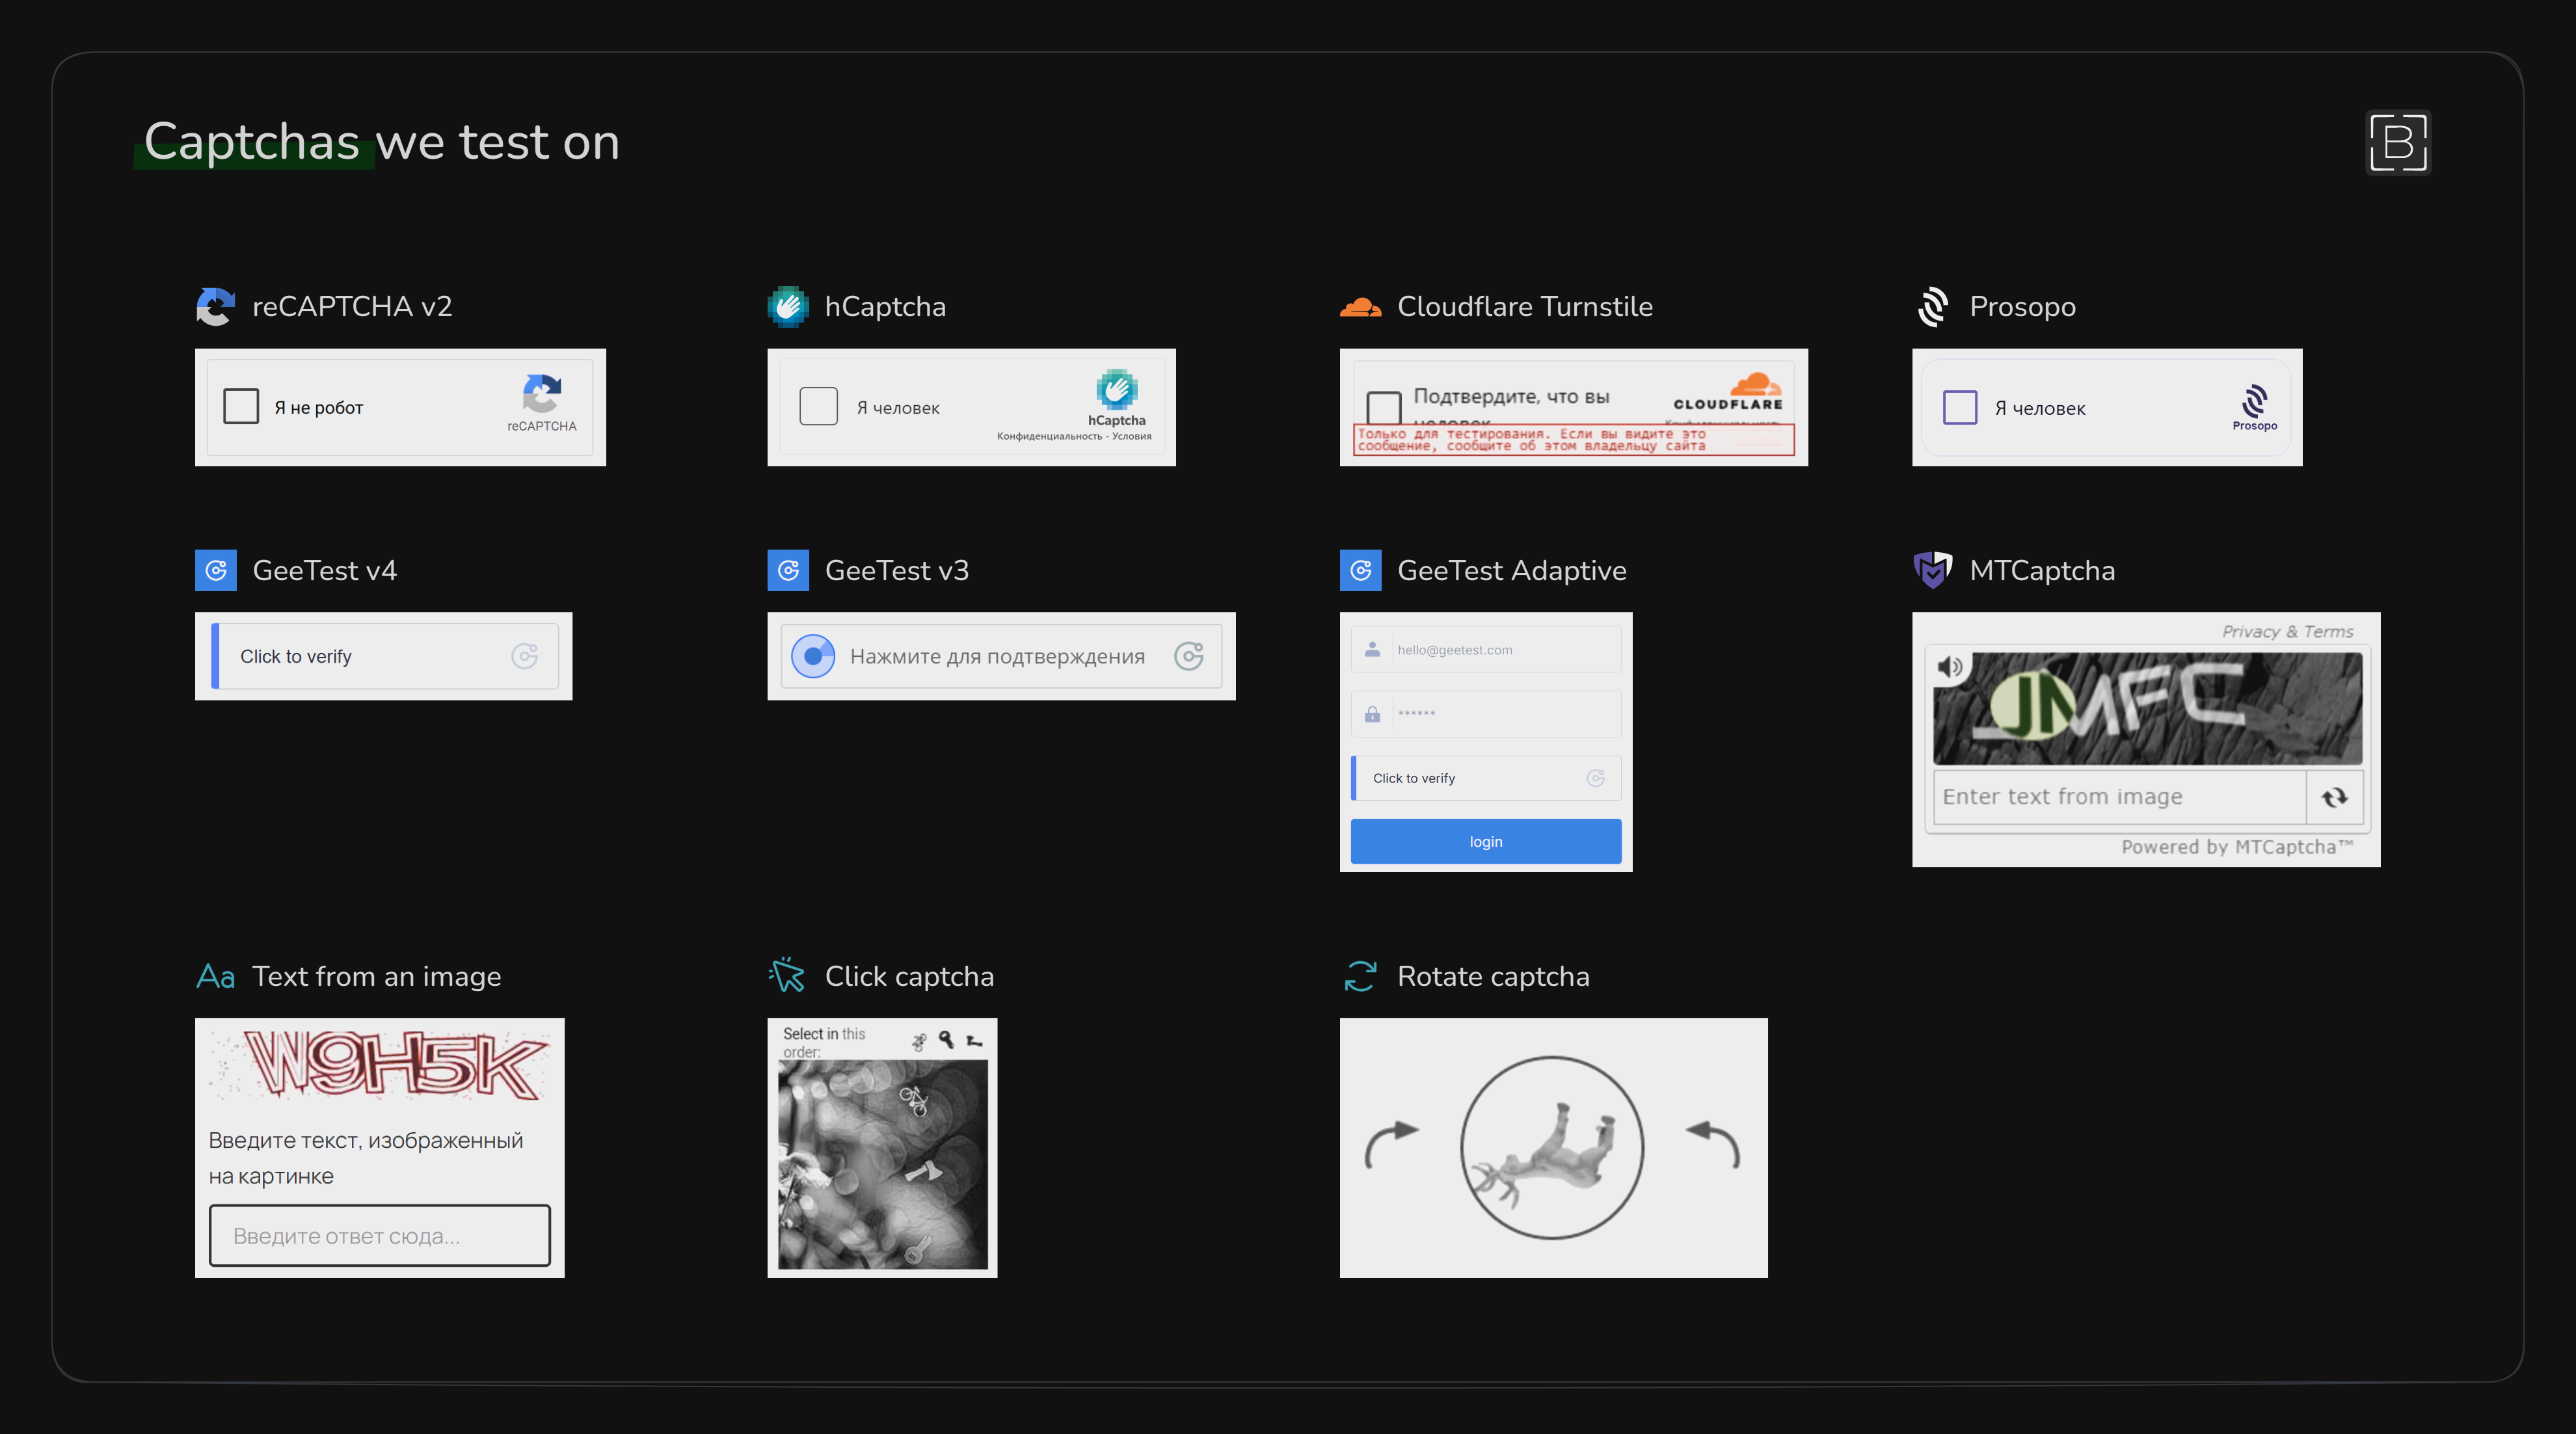
Task: Focus the GeeTest Adaptive password field
Action: [1486, 714]
